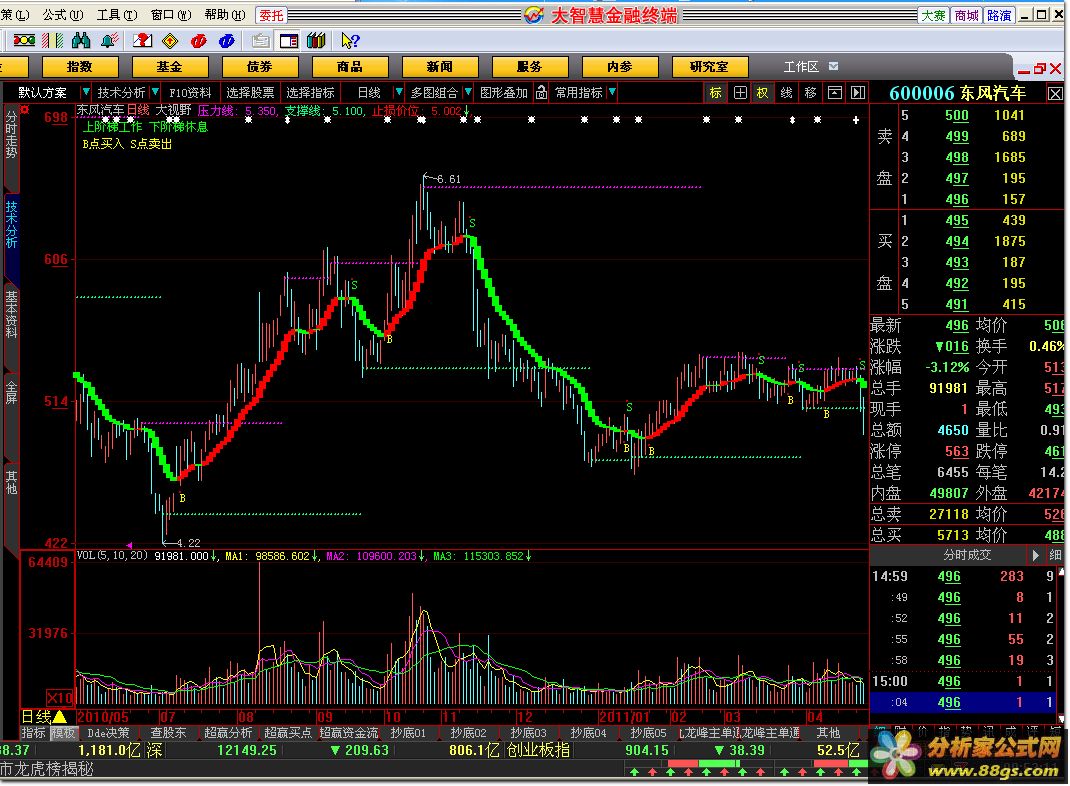Open the 日线 period dropdown arrow
1070x786 pixels.
point(399,91)
